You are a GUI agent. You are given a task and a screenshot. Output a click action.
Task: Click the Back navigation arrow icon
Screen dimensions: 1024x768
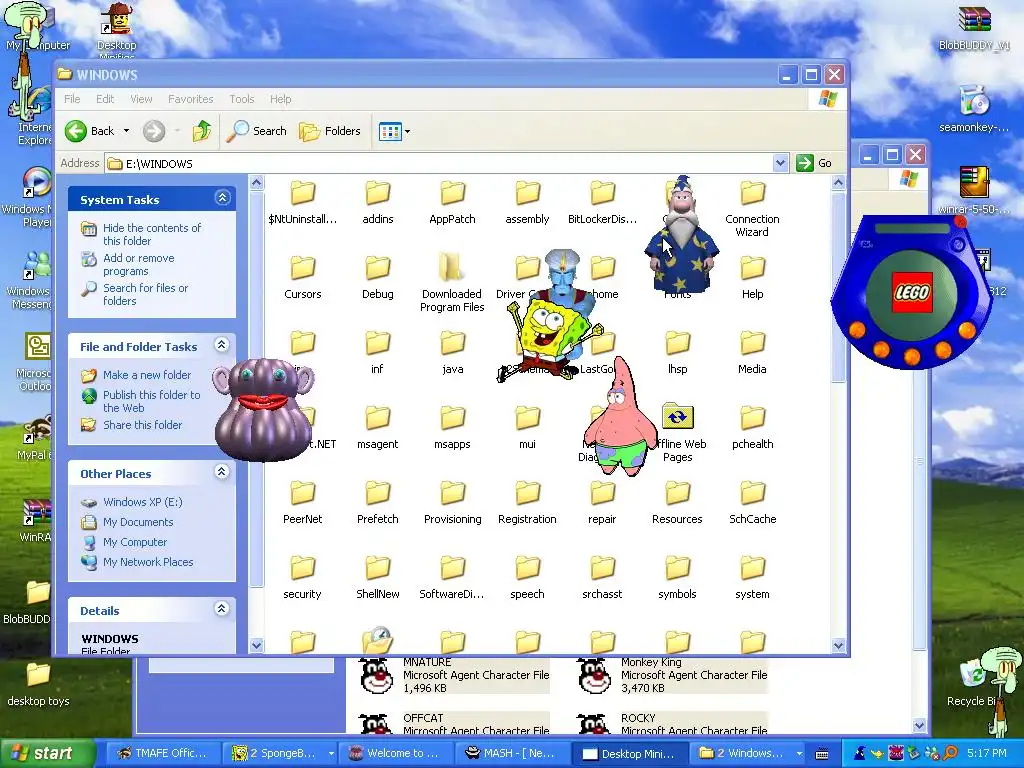[76, 131]
